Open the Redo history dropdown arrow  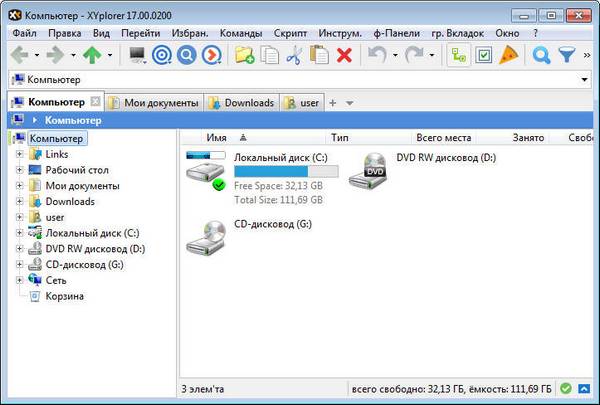432,56
